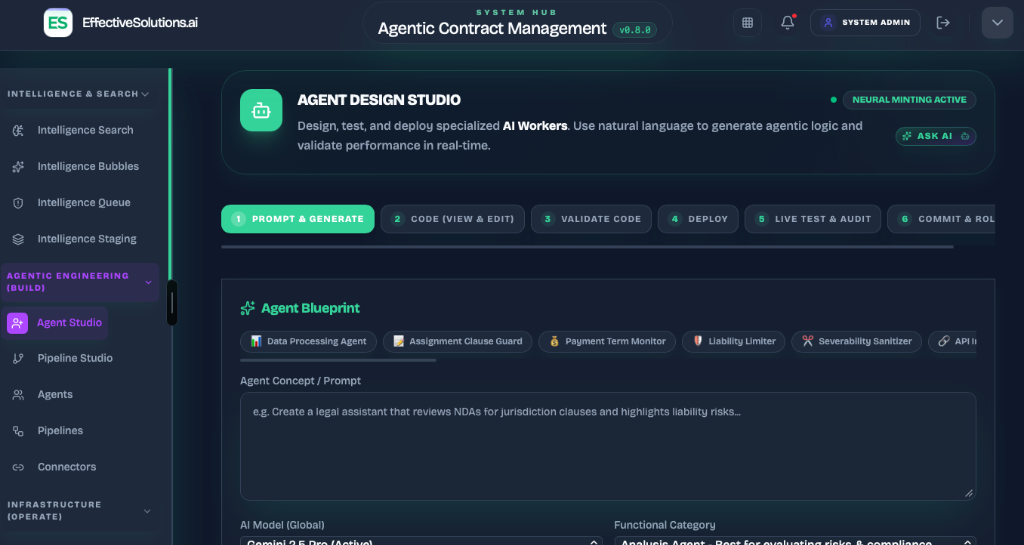This screenshot has height=545, width=1024.
Task: Choose the Assignment Clause Guard template
Action: pos(457,341)
